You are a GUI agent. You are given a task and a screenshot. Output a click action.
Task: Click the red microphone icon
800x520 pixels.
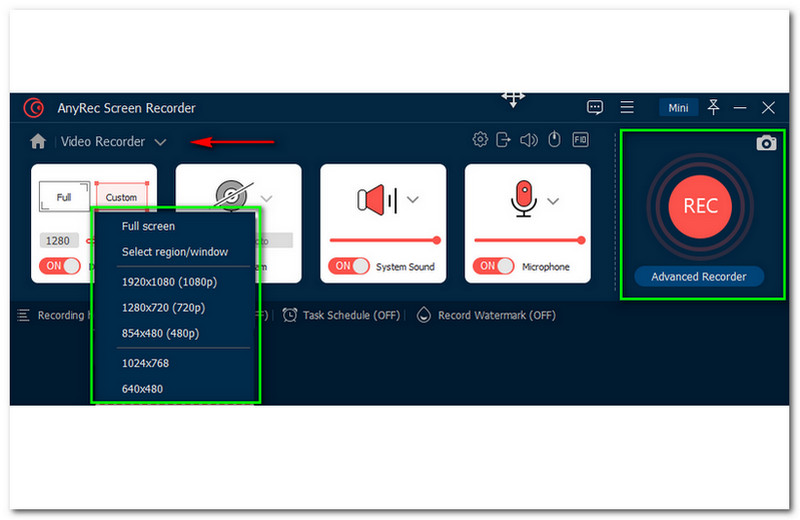(523, 199)
